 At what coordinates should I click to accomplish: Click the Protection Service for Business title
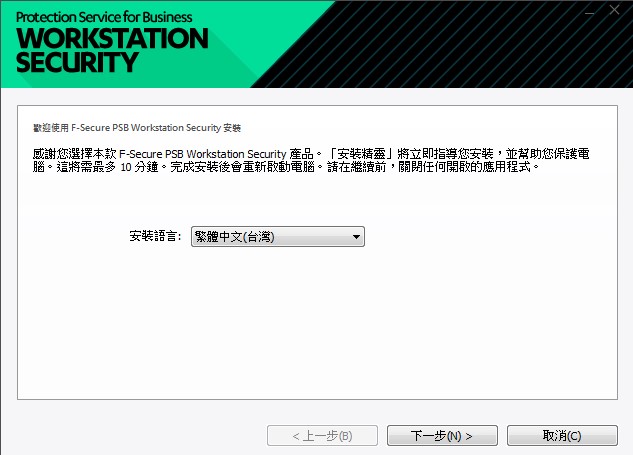(x=104, y=17)
